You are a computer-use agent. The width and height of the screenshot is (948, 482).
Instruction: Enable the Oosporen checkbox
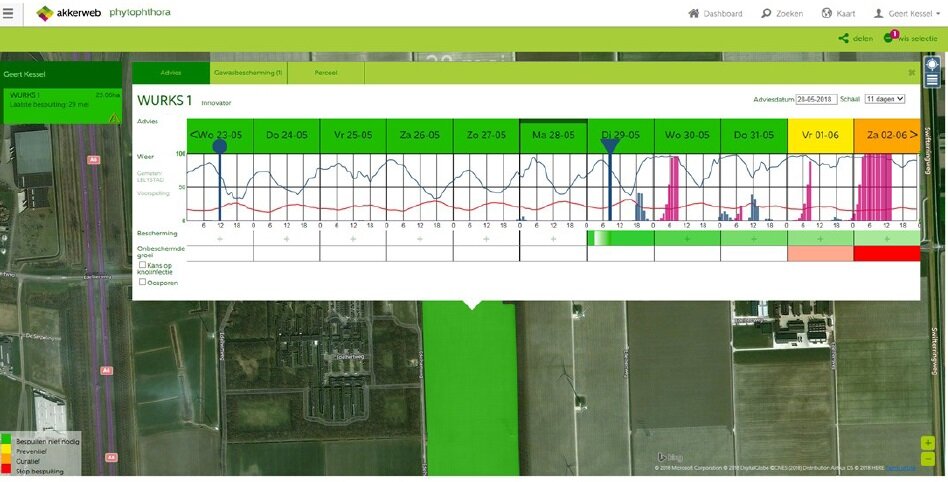tap(143, 282)
